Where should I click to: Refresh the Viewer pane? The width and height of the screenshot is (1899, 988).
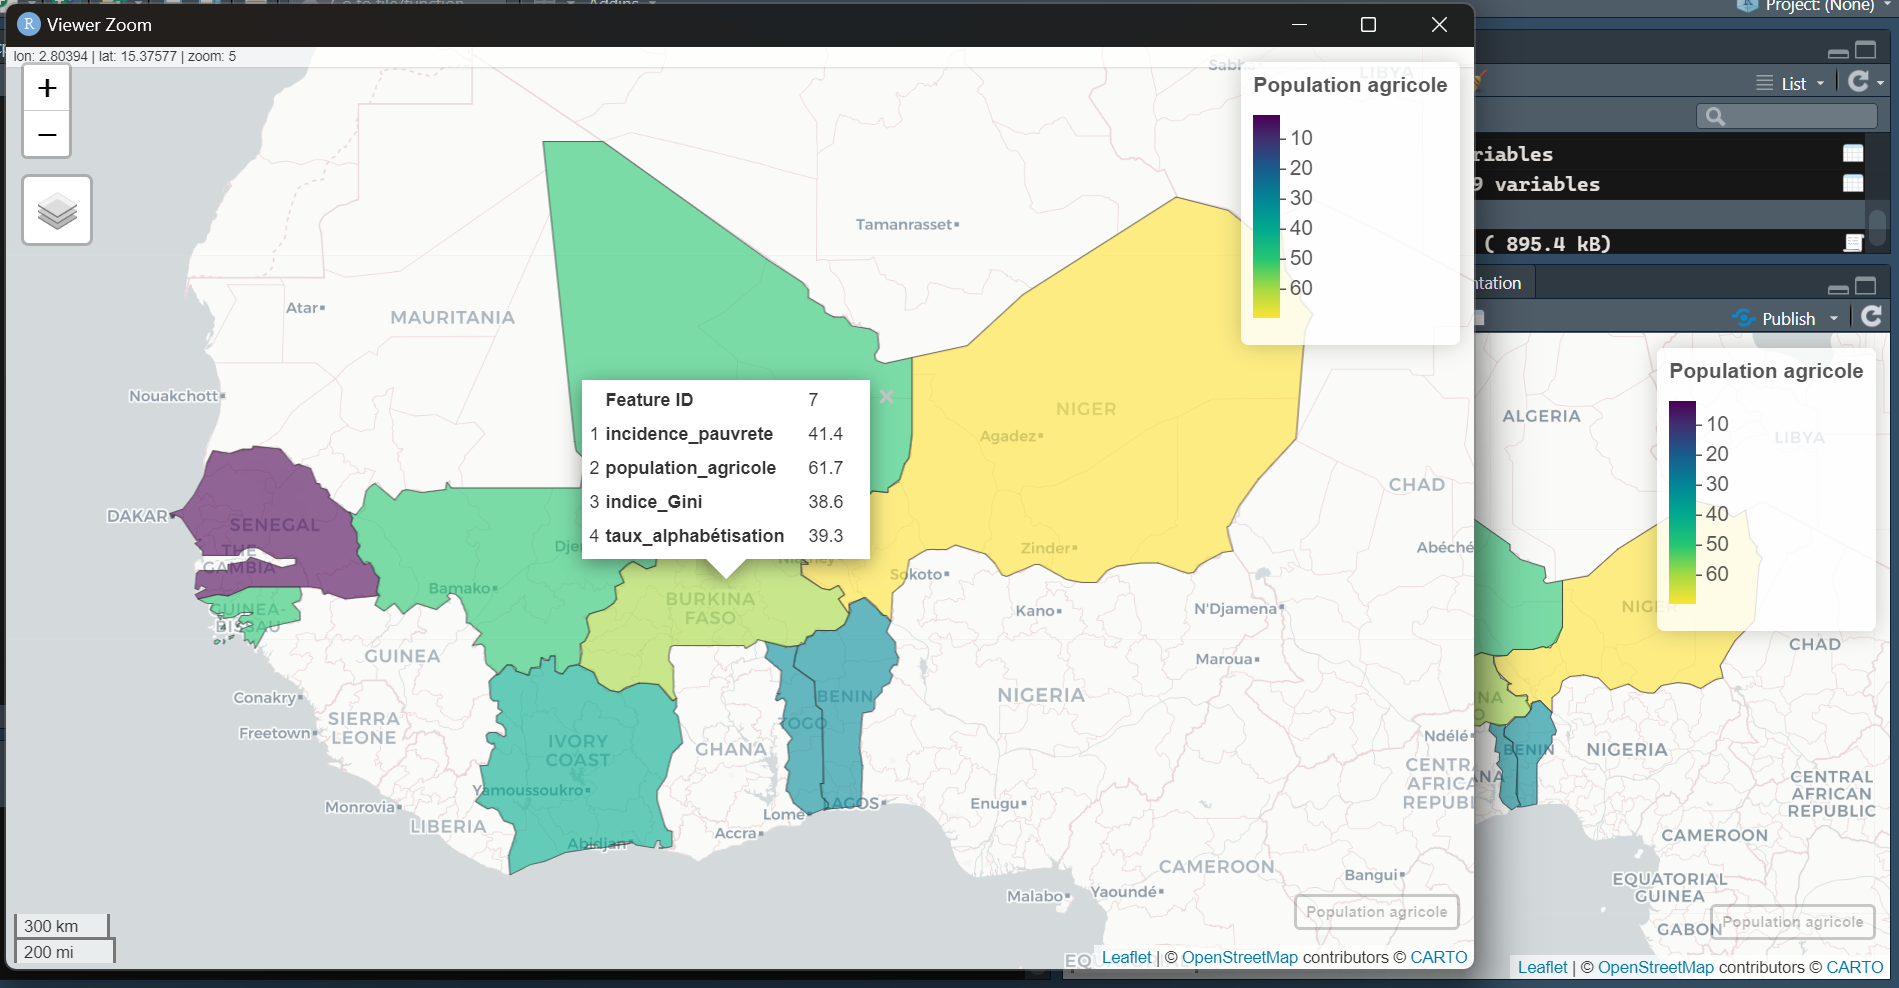point(1872,317)
